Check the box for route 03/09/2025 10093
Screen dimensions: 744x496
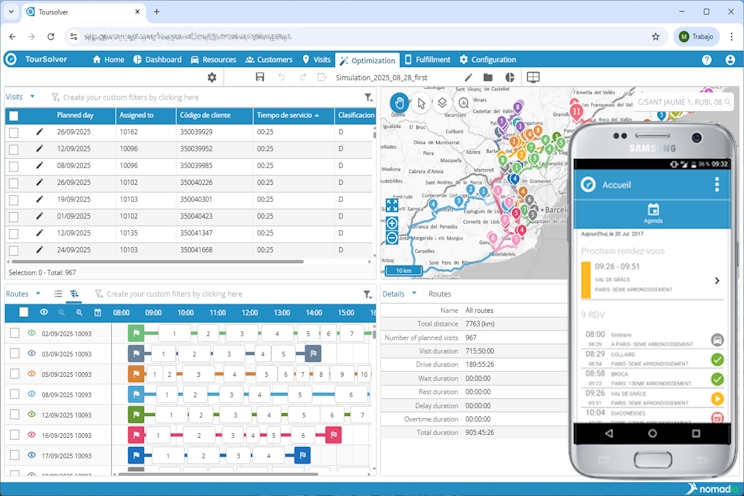14,353
